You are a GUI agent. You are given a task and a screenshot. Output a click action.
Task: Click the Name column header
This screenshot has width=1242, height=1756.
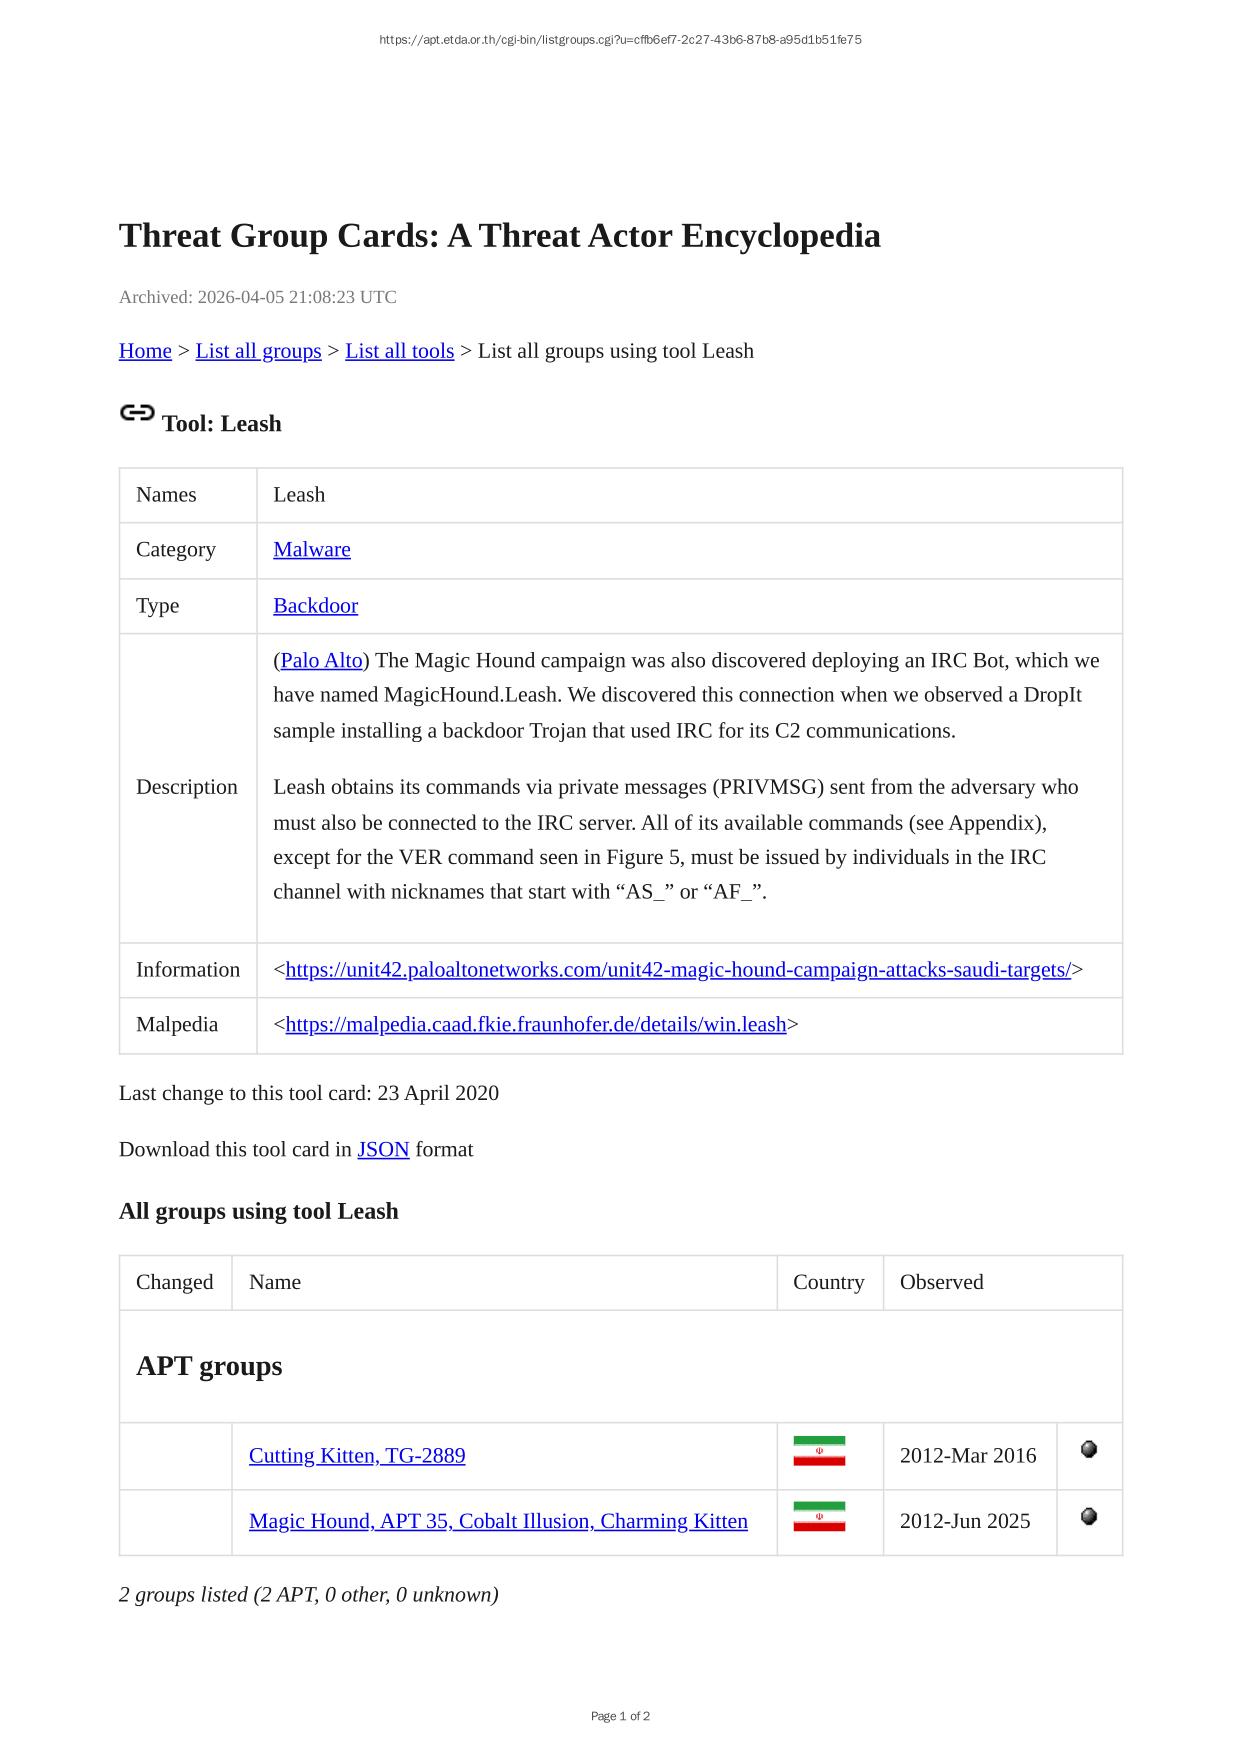click(x=275, y=1282)
